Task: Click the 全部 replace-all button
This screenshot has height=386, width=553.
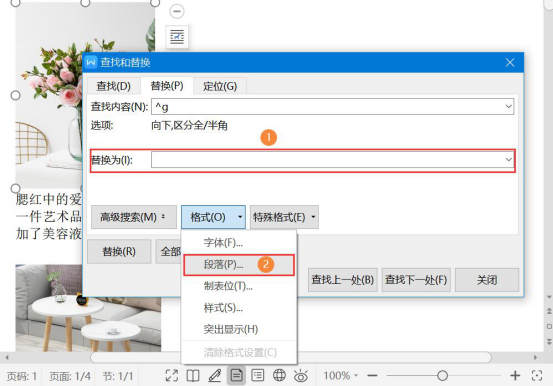Action: [x=169, y=252]
